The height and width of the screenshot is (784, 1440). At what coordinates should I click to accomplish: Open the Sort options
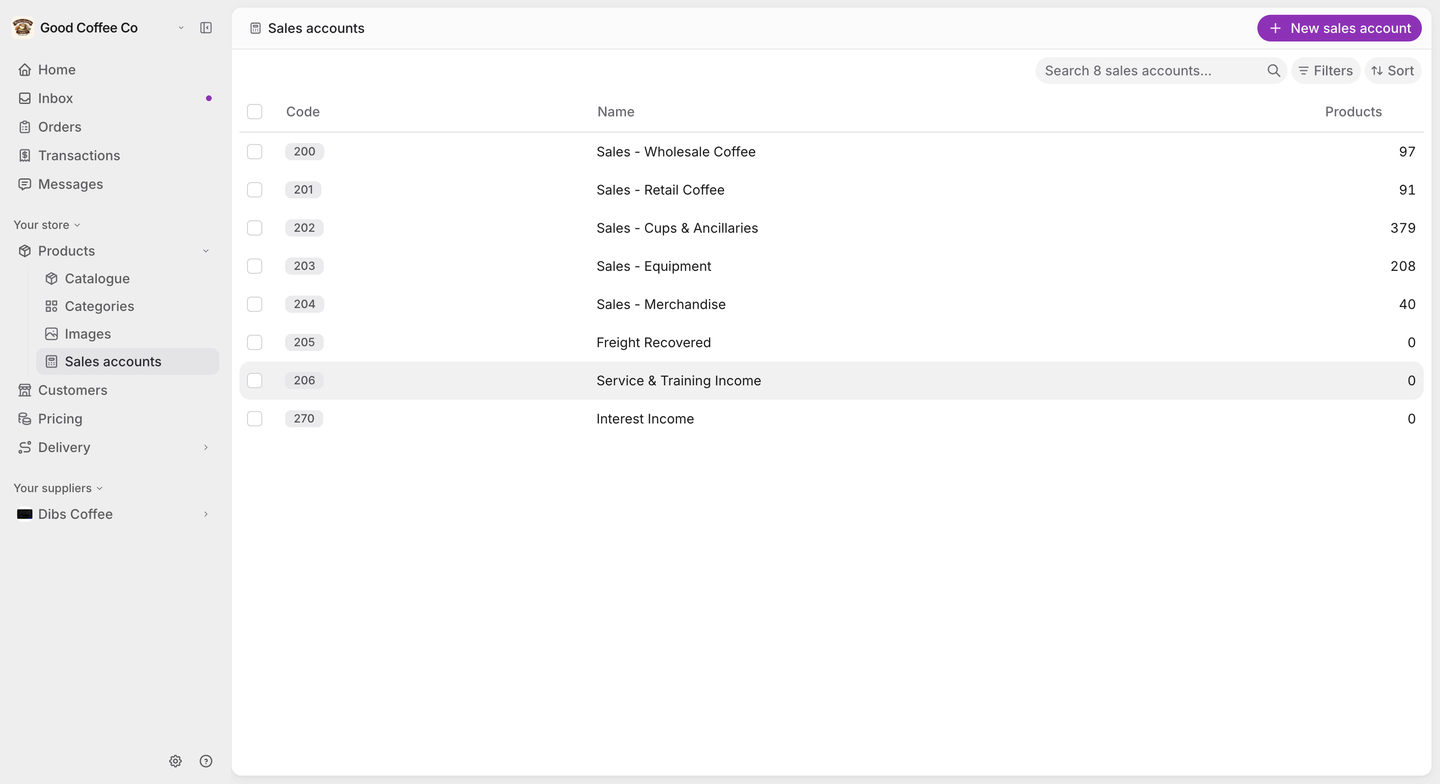1392,70
